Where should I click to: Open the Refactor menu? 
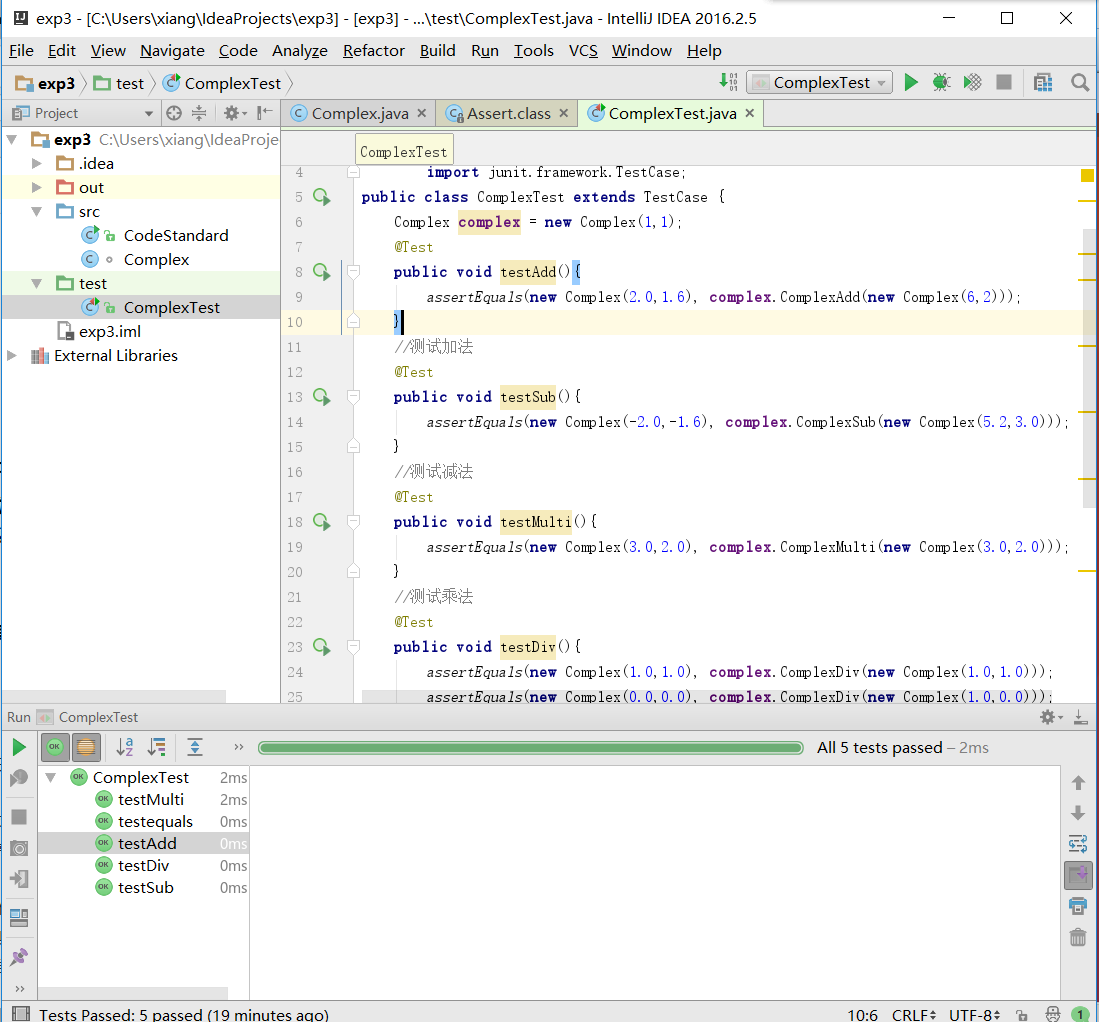pyautogui.click(x=374, y=50)
